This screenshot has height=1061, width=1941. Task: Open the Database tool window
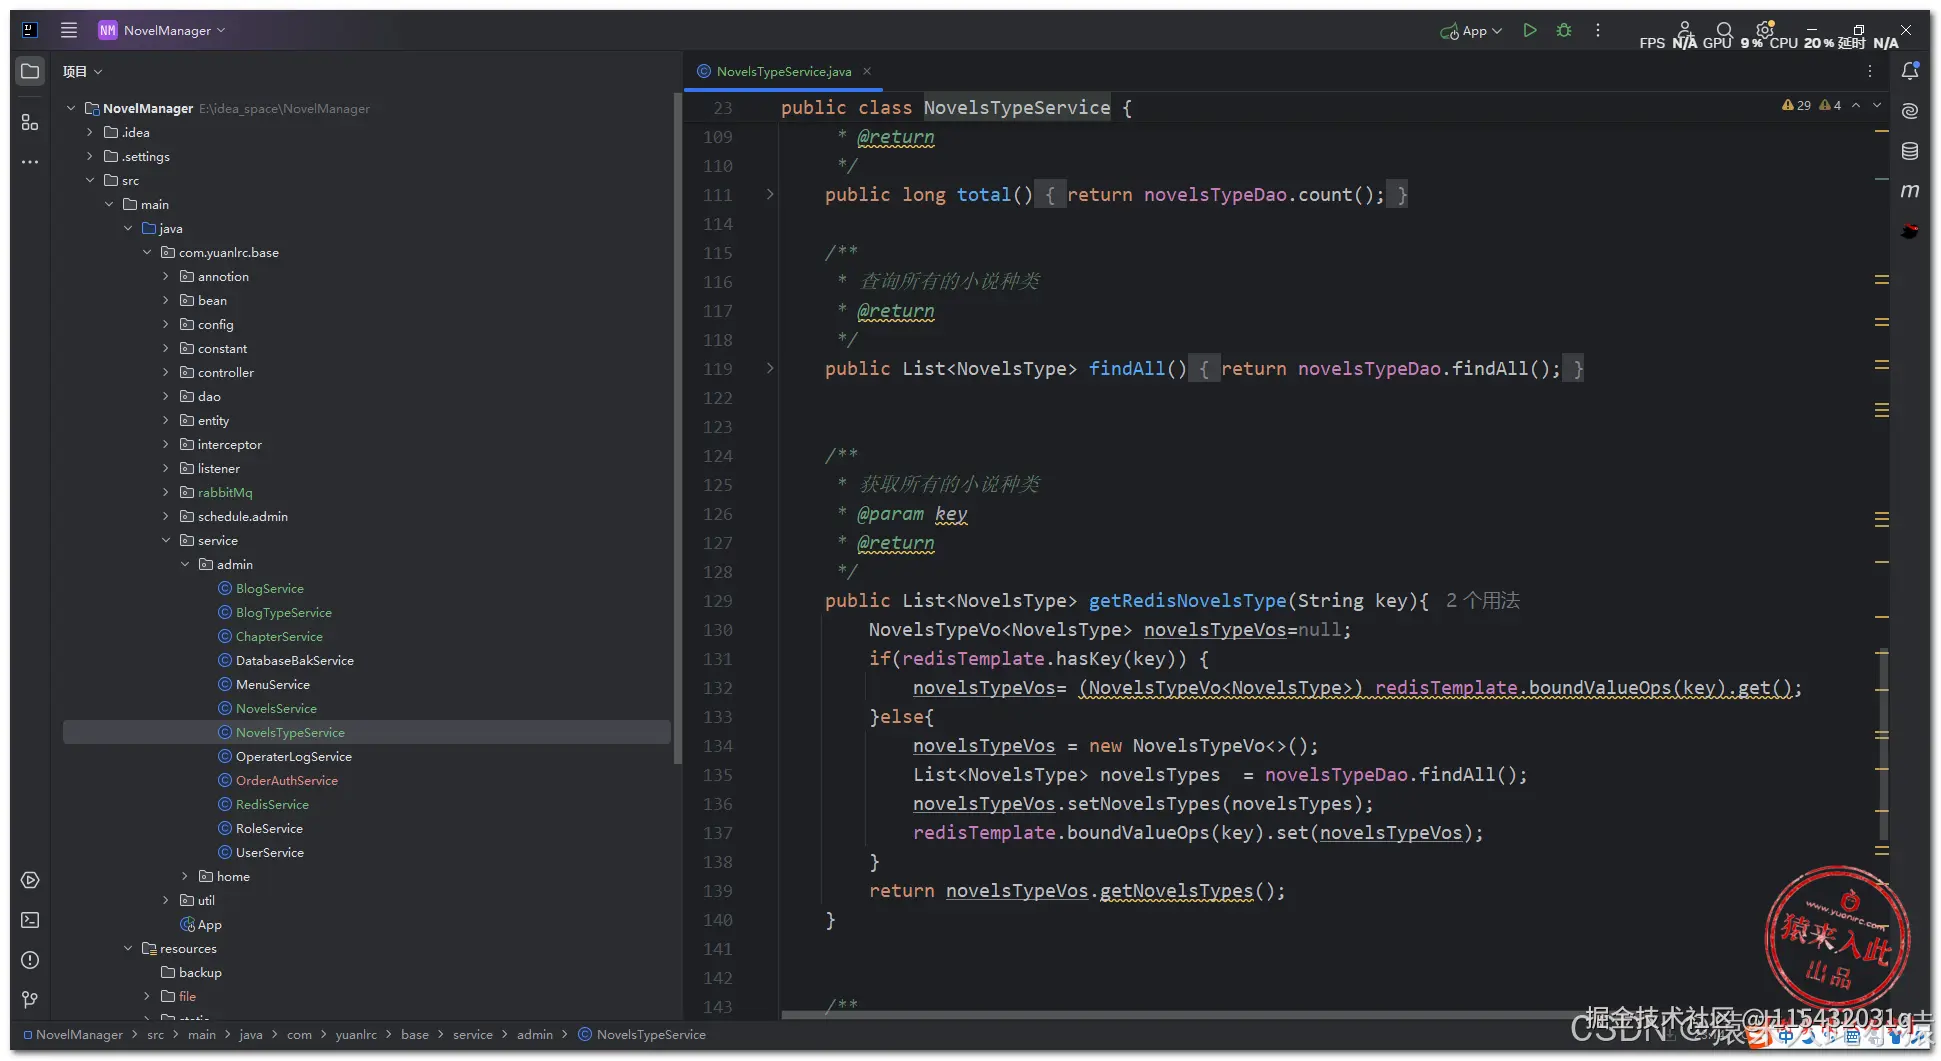1910,151
